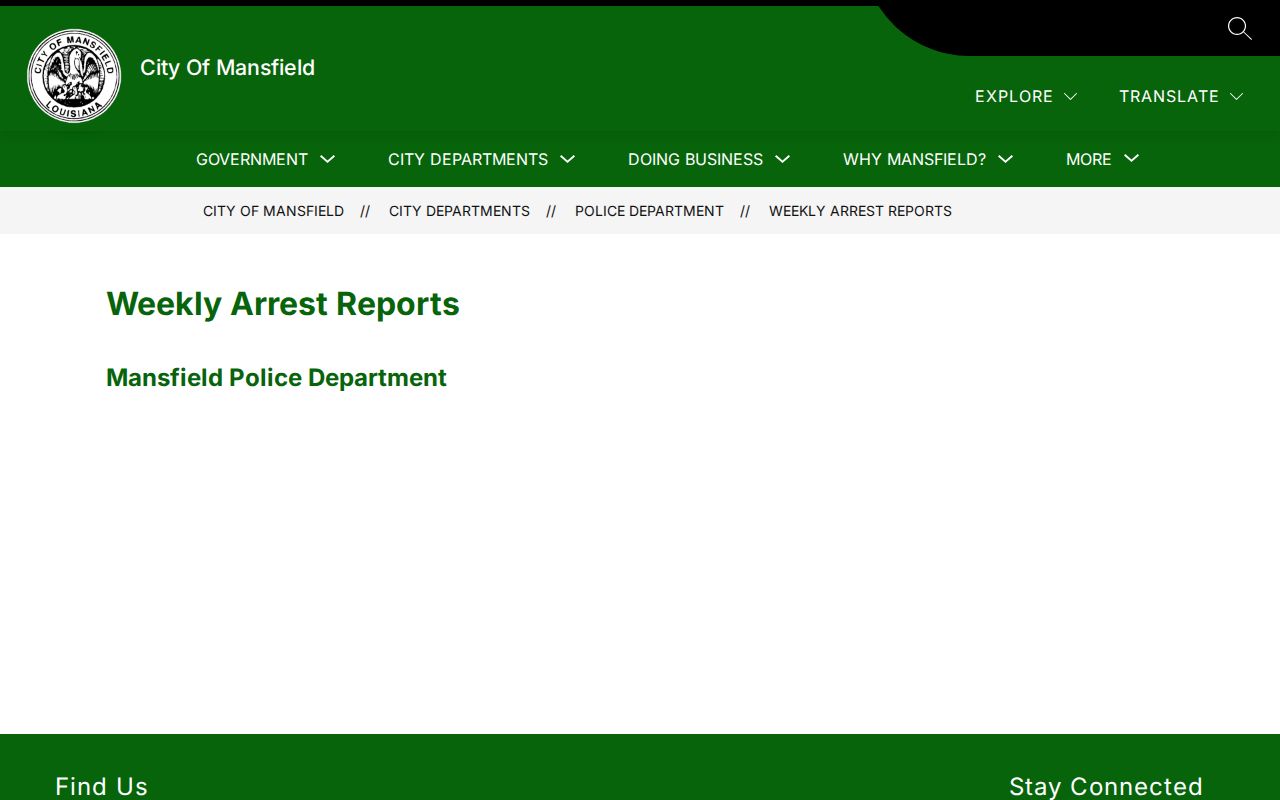Click the Stay Connected footer heading

[1105, 786]
